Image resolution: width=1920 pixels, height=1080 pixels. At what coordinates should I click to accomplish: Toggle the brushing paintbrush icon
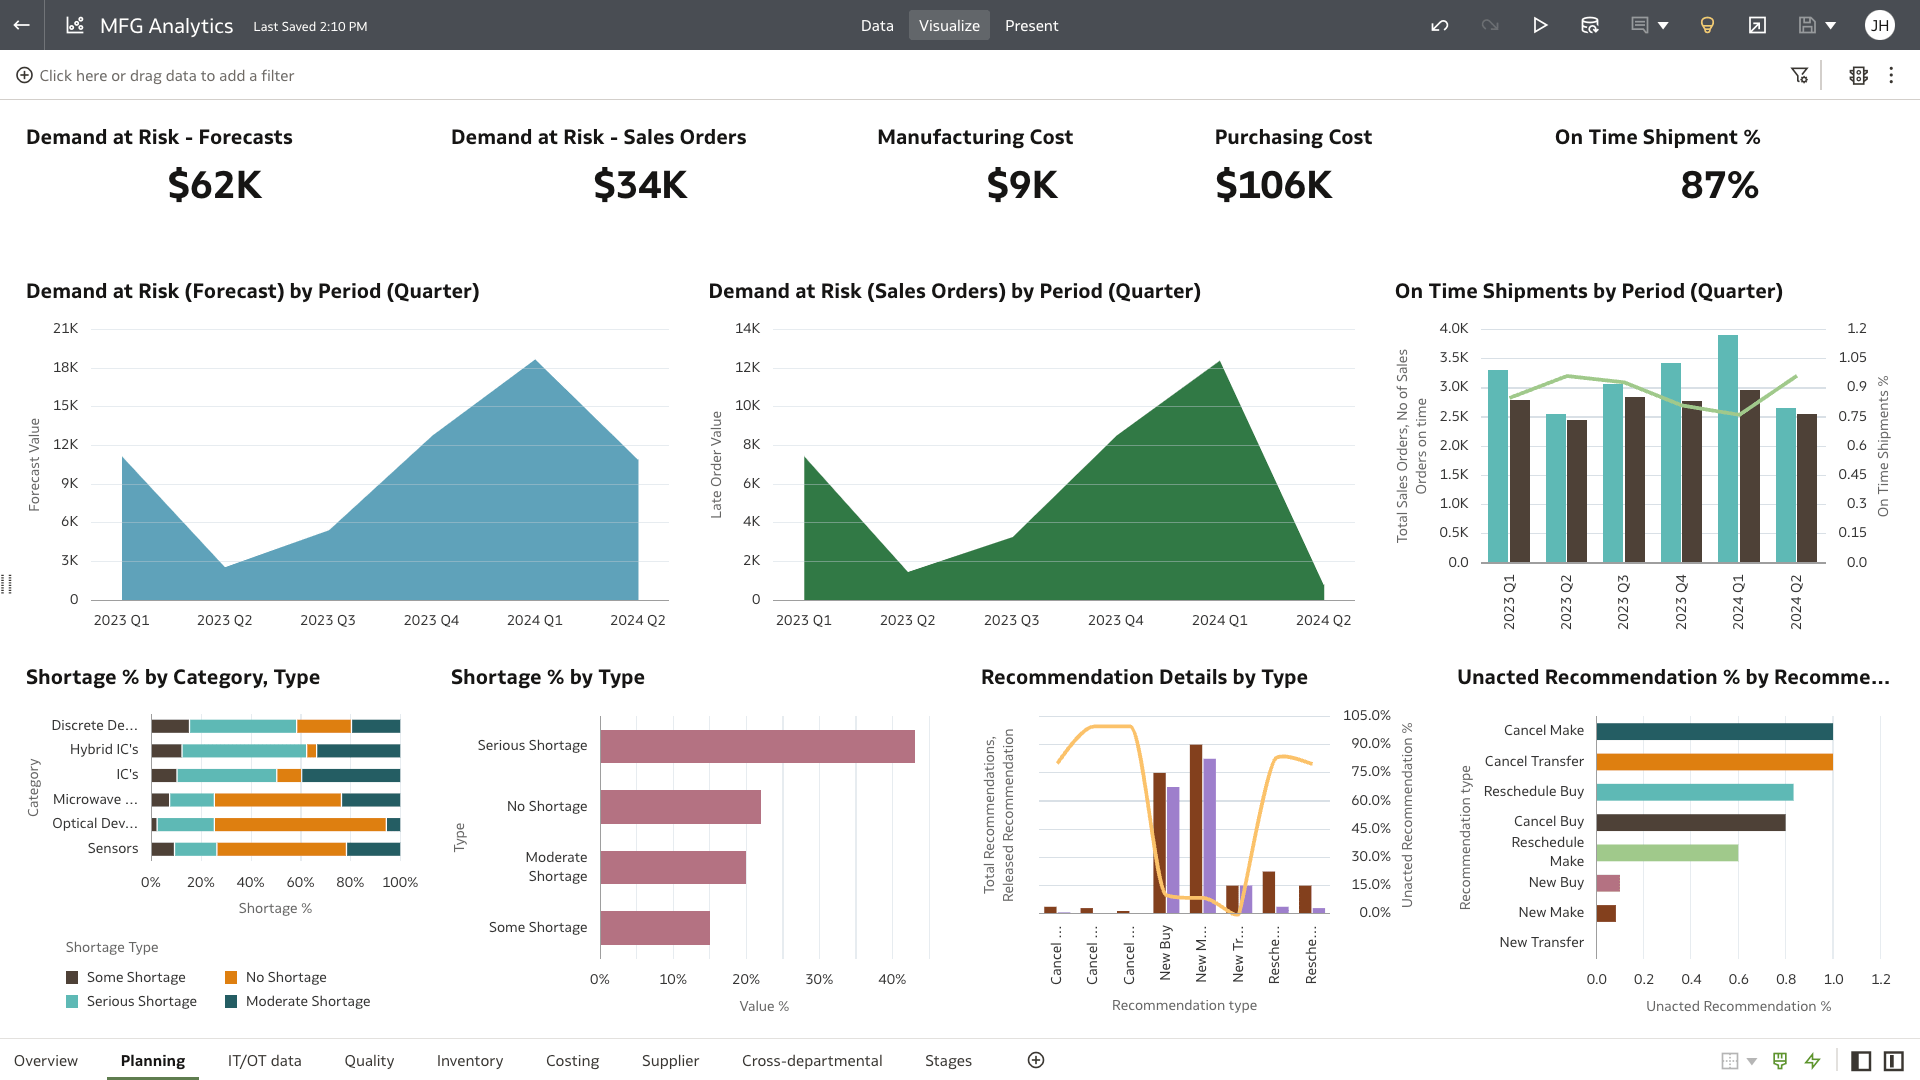click(x=1780, y=1060)
